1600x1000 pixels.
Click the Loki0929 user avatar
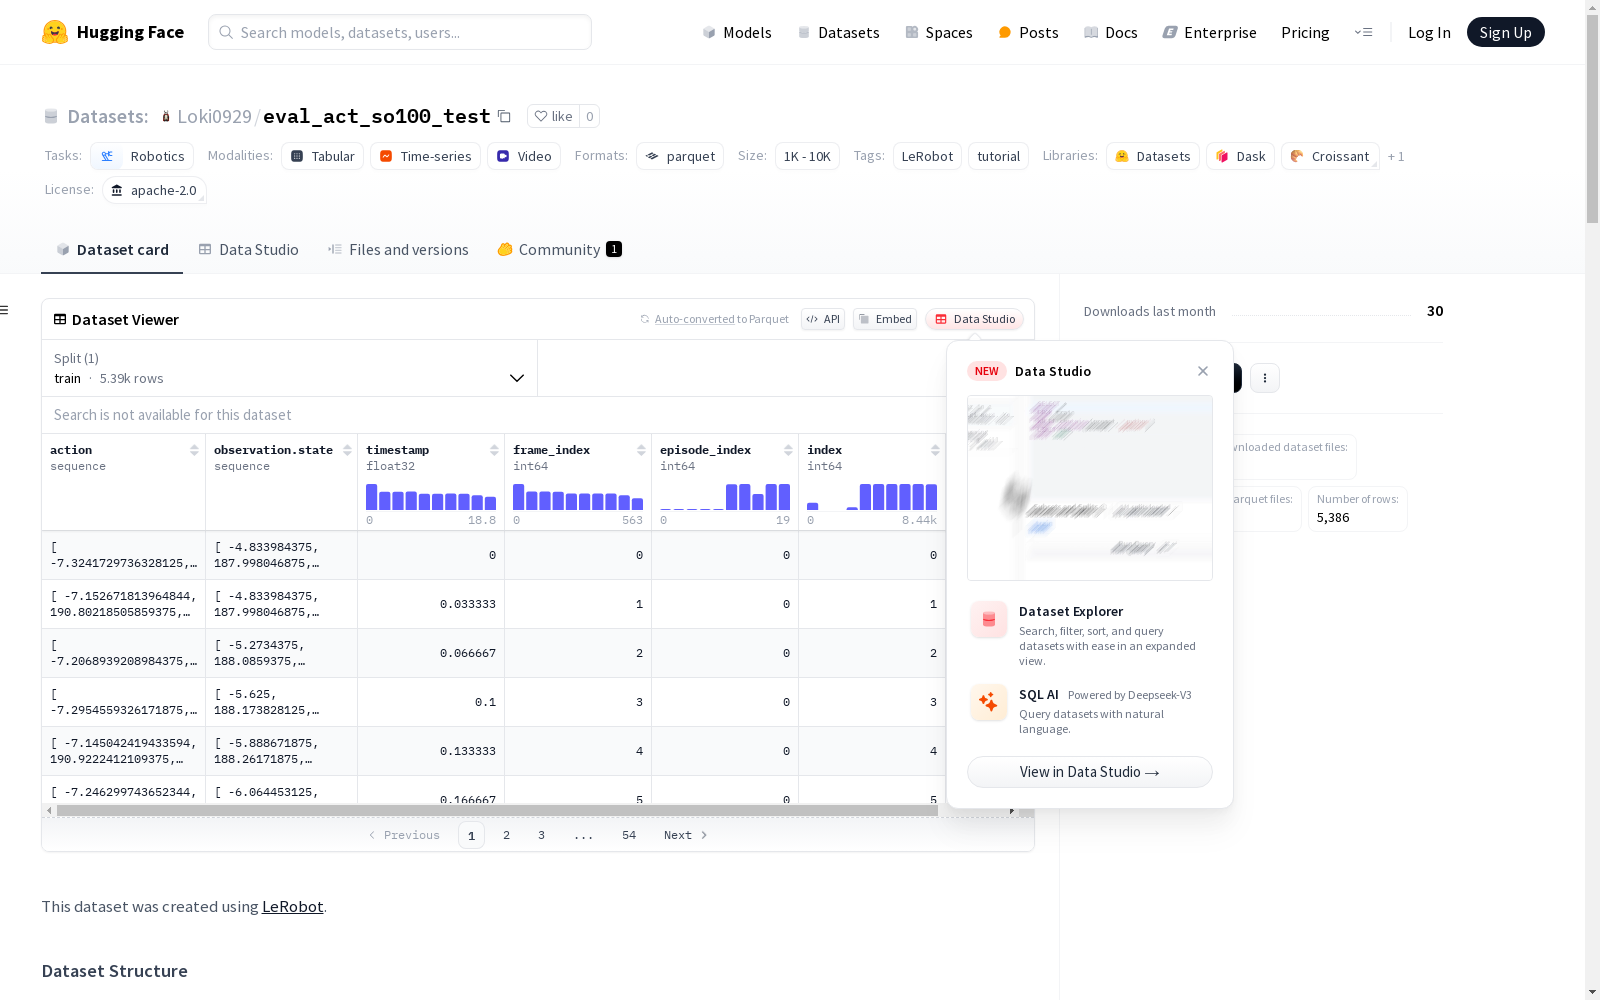coord(166,117)
